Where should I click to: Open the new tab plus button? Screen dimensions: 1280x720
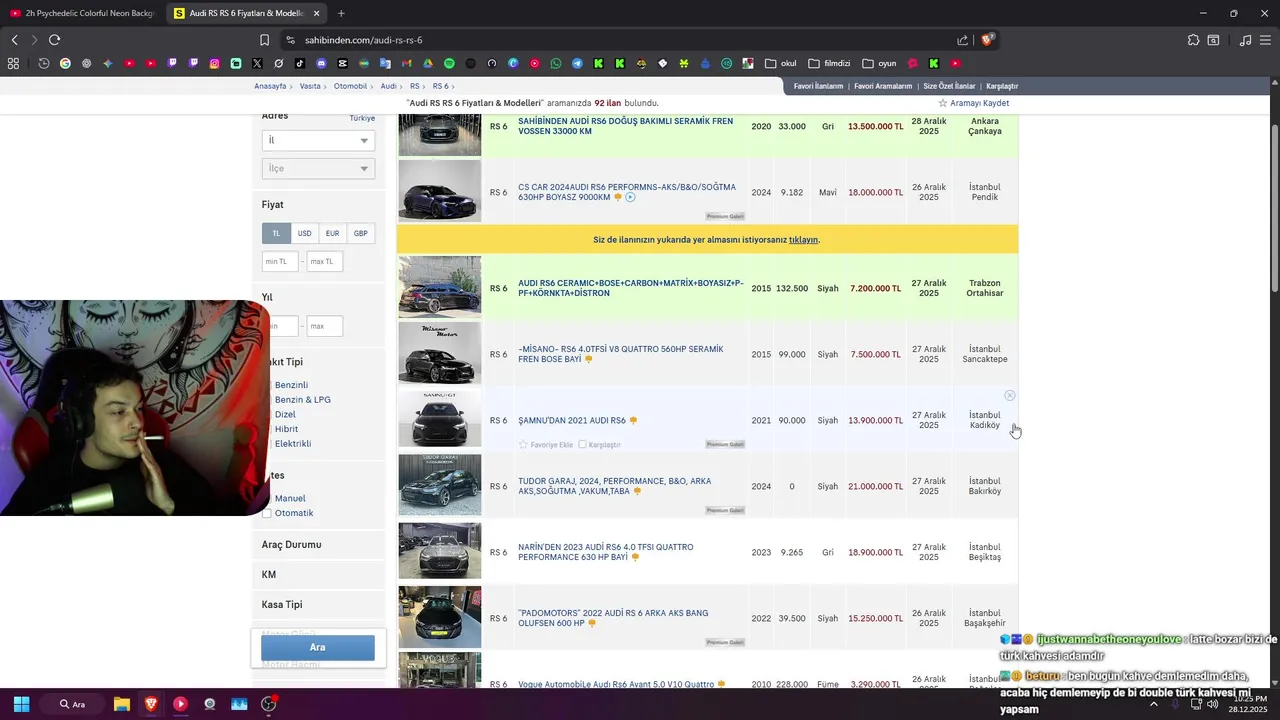pos(341,13)
